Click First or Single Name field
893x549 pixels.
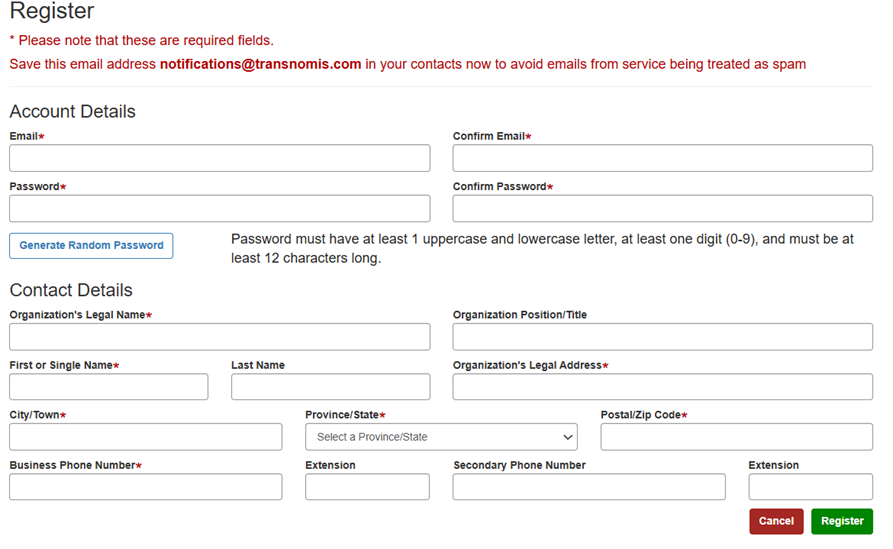[x=109, y=387]
